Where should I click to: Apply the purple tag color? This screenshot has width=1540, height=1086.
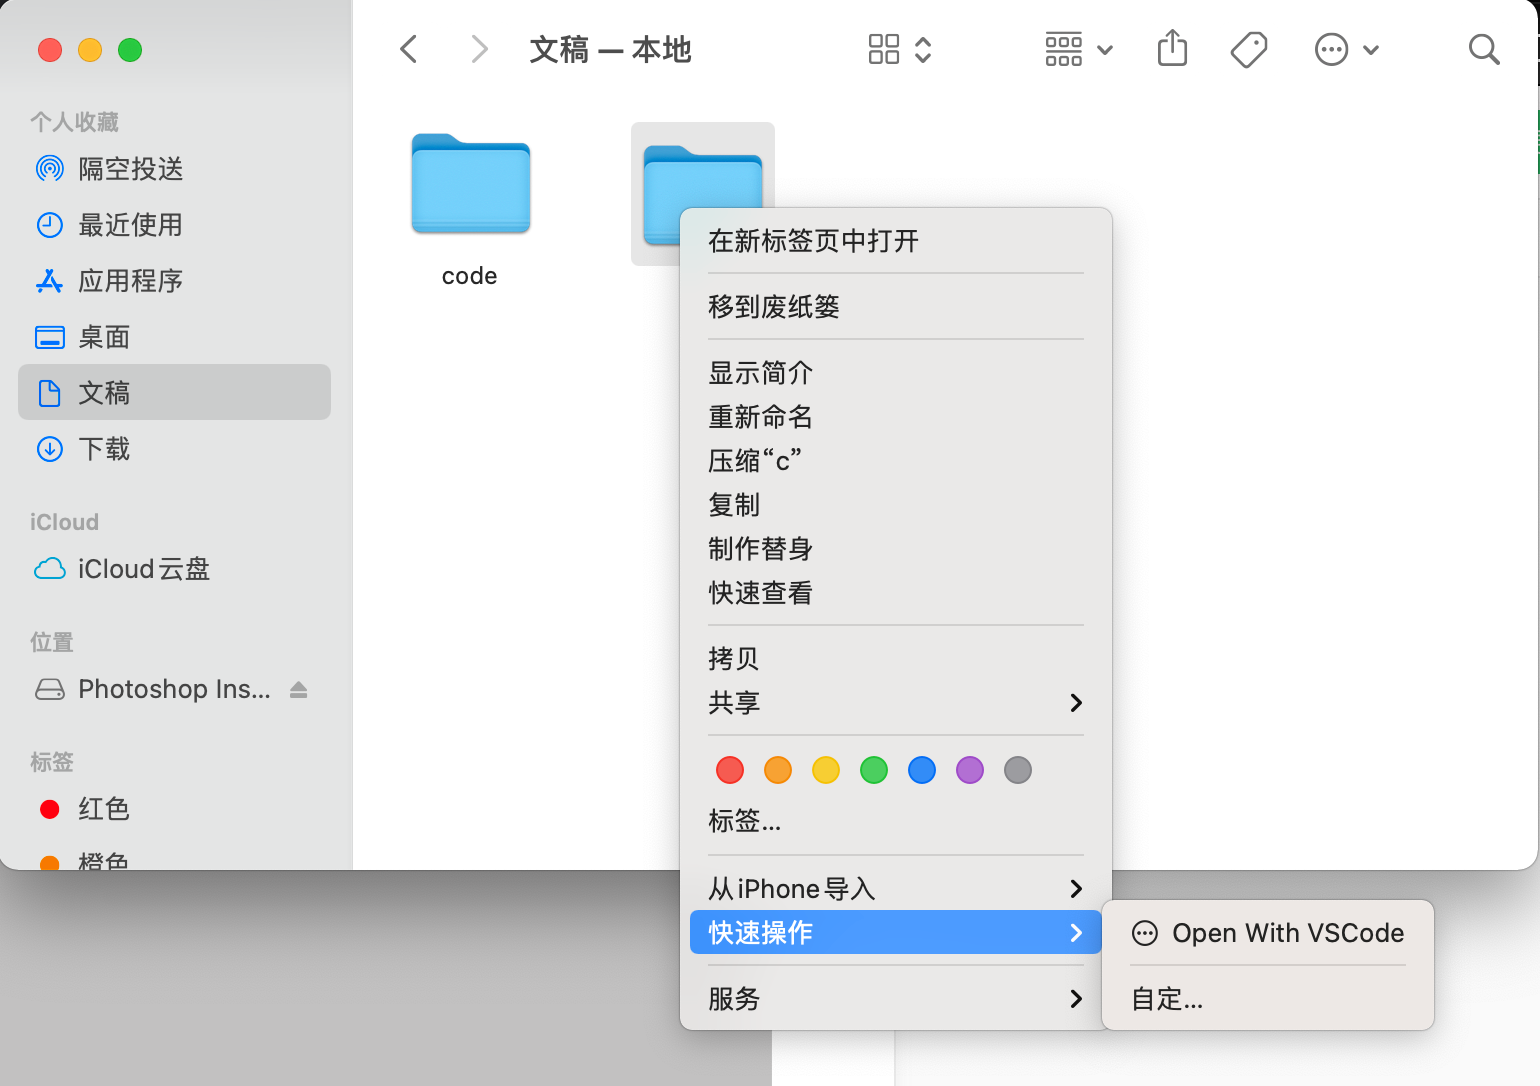coord(970,770)
